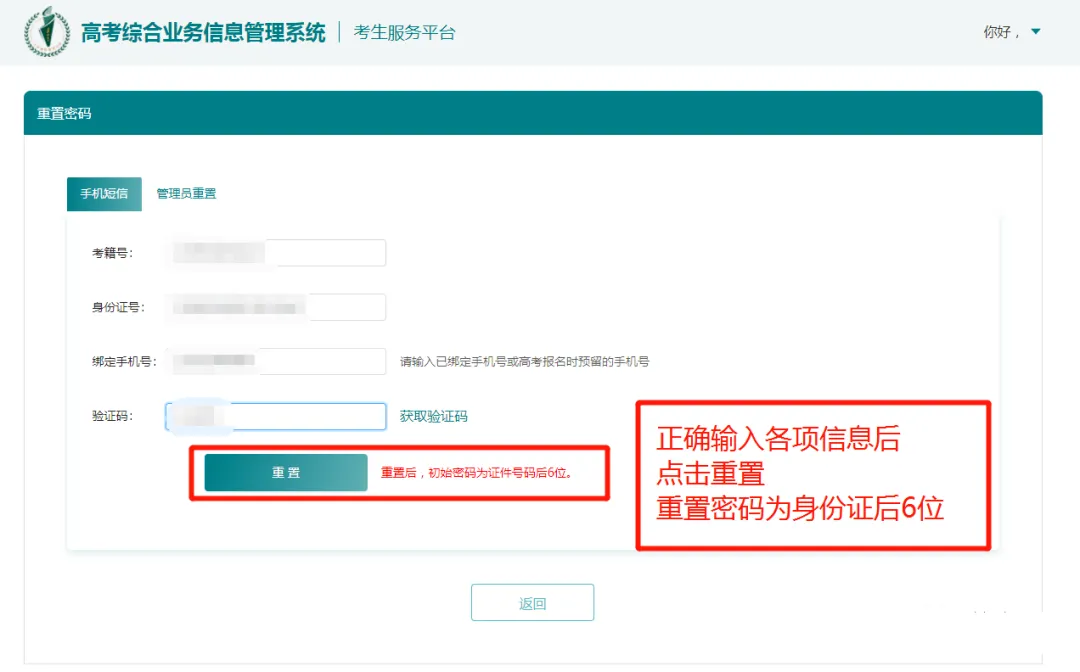Click the 重置 button
The image size is (1080, 672).
pyautogui.click(x=286, y=472)
